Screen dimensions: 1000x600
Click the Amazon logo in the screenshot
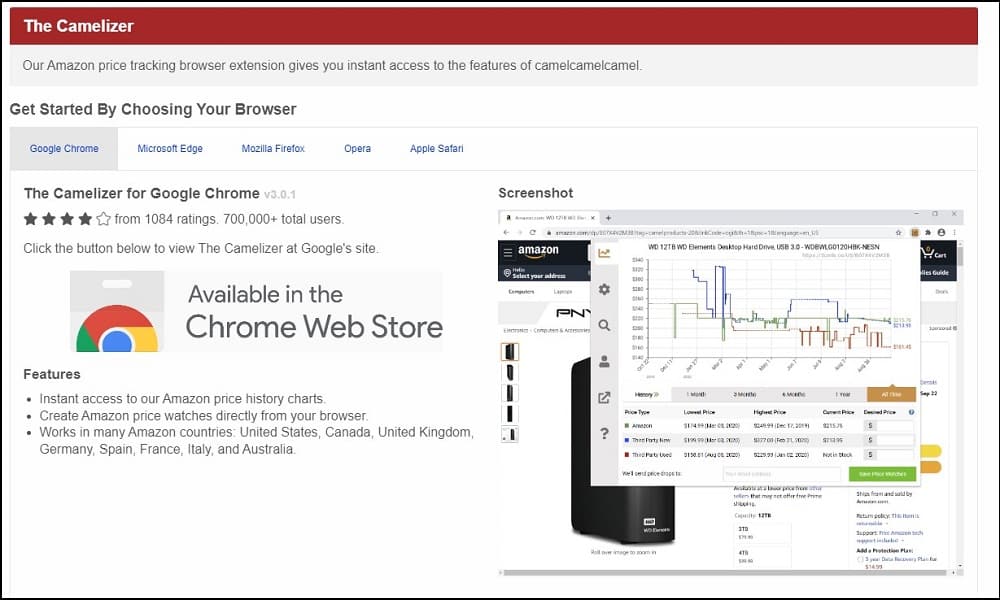[x=538, y=251]
